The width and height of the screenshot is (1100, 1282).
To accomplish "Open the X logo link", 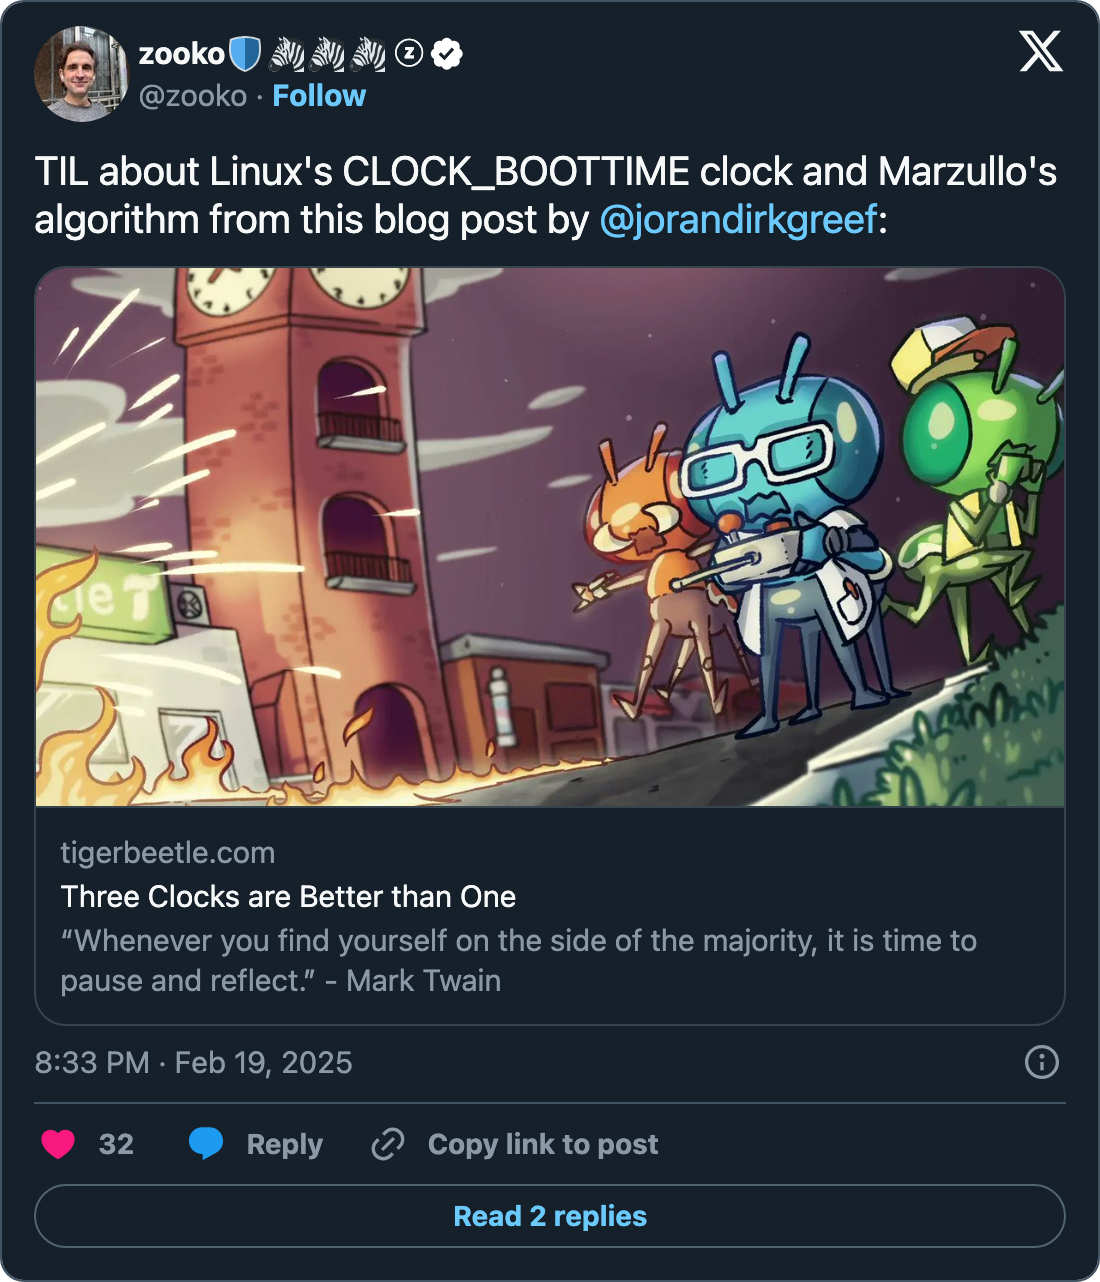I will [1041, 51].
